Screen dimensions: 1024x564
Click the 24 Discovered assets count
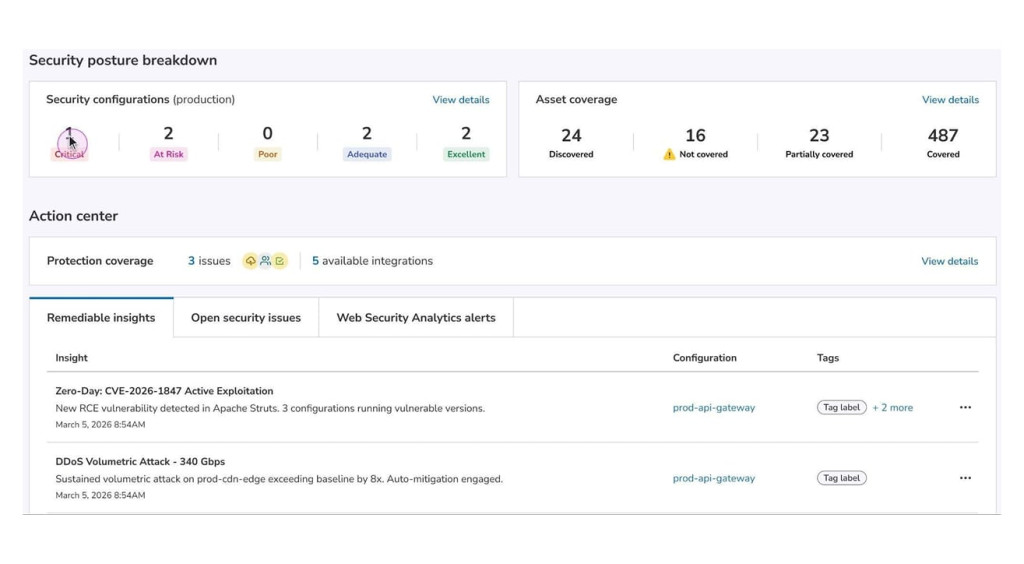click(x=571, y=136)
